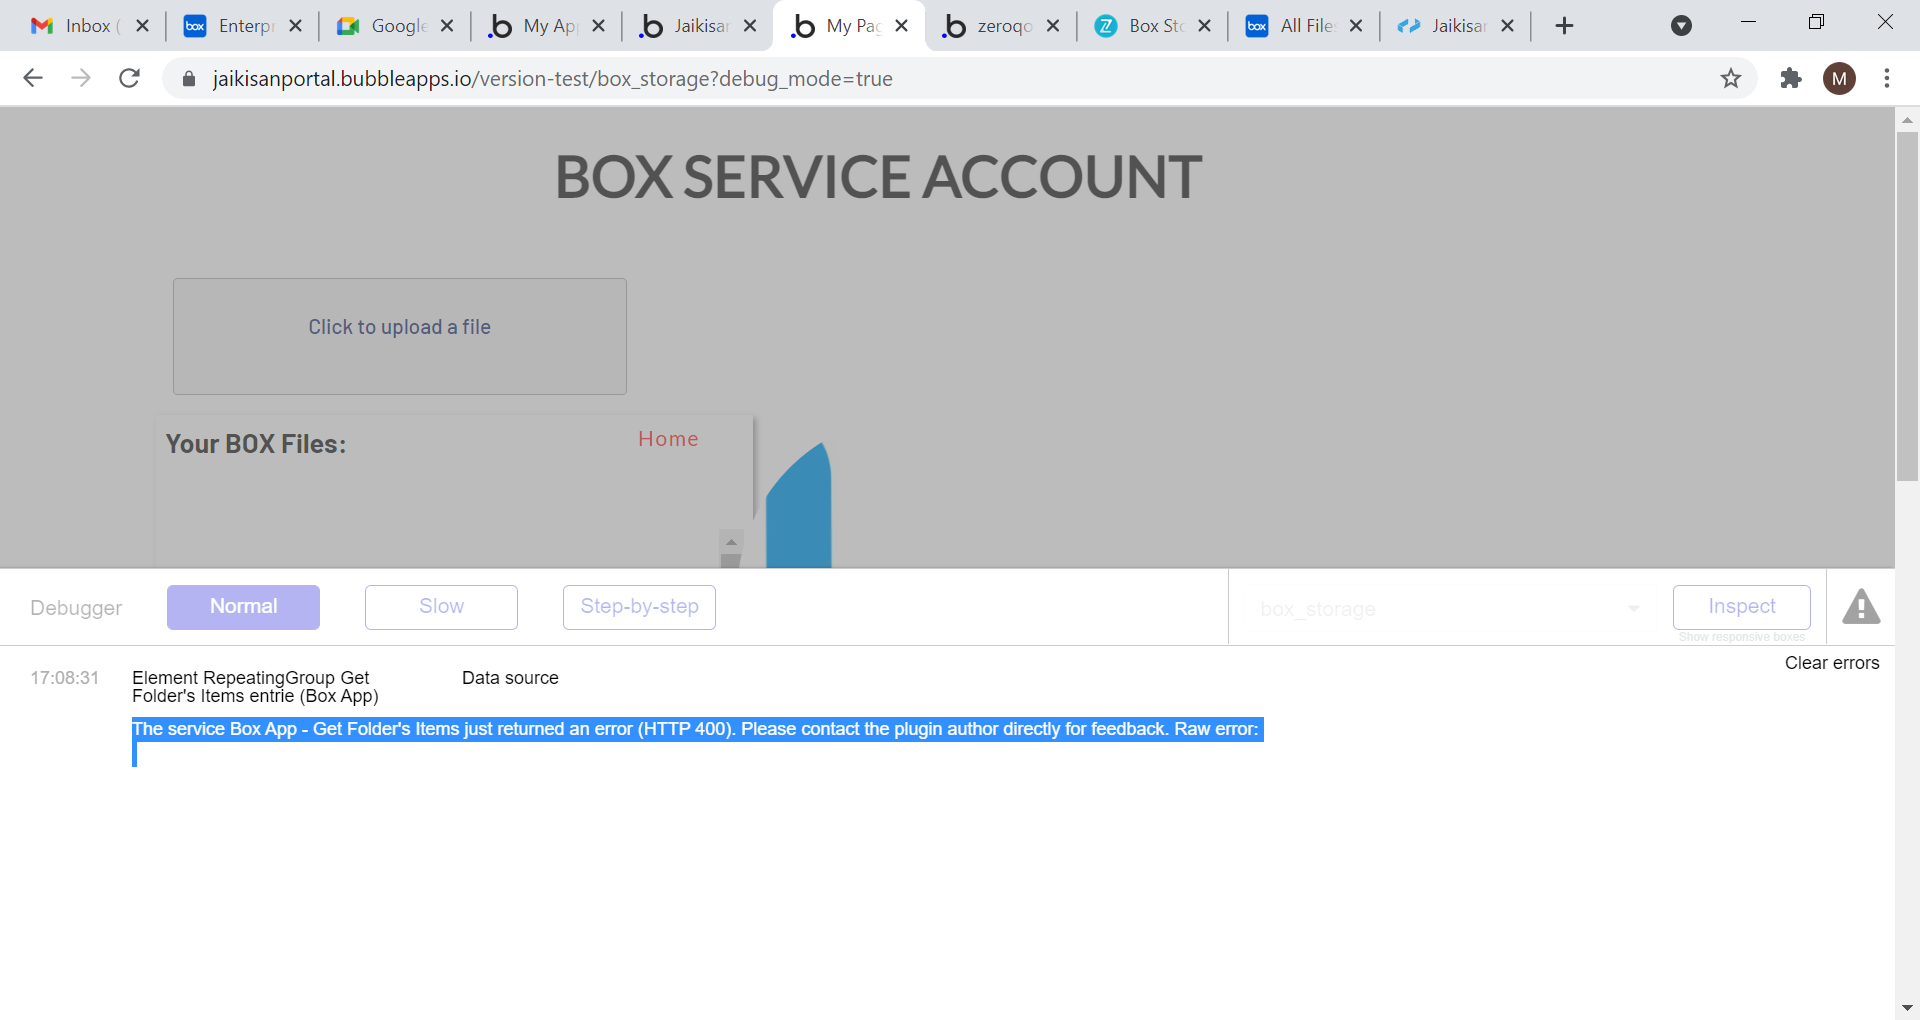Click the blue shape image
The width and height of the screenshot is (1920, 1020).
[x=798, y=505]
